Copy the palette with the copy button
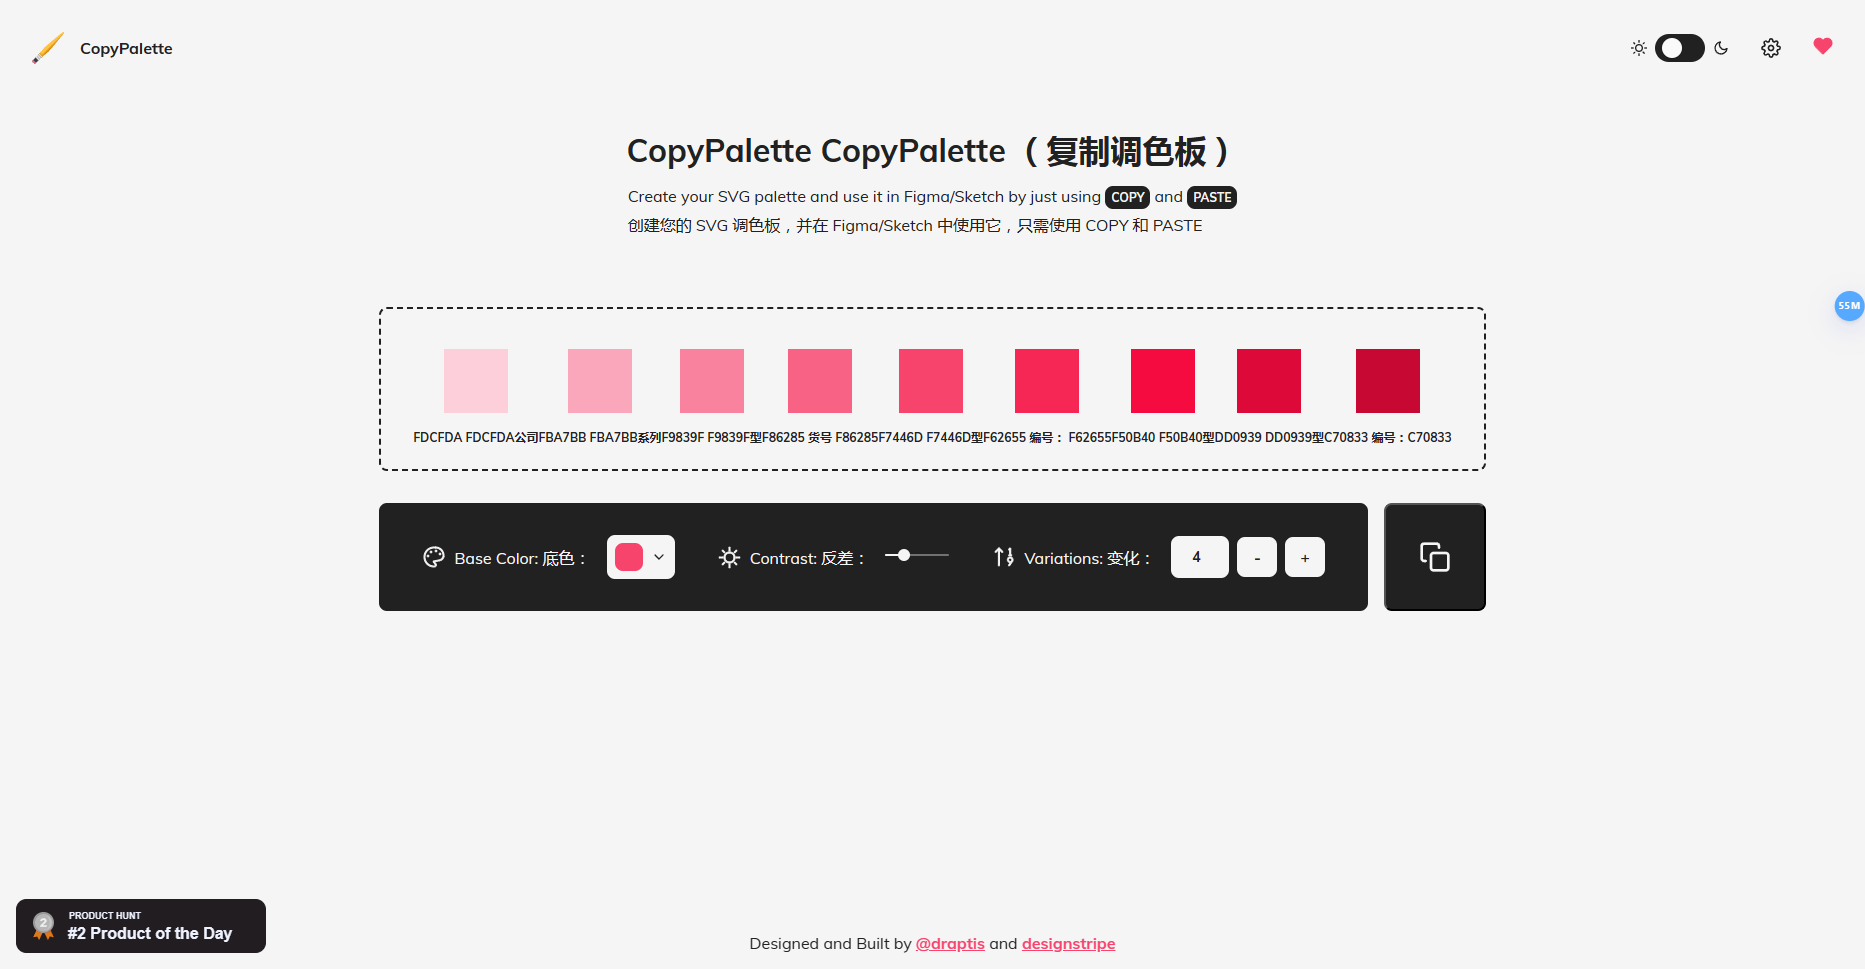Image resolution: width=1865 pixels, height=969 pixels. coord(1435,557)
